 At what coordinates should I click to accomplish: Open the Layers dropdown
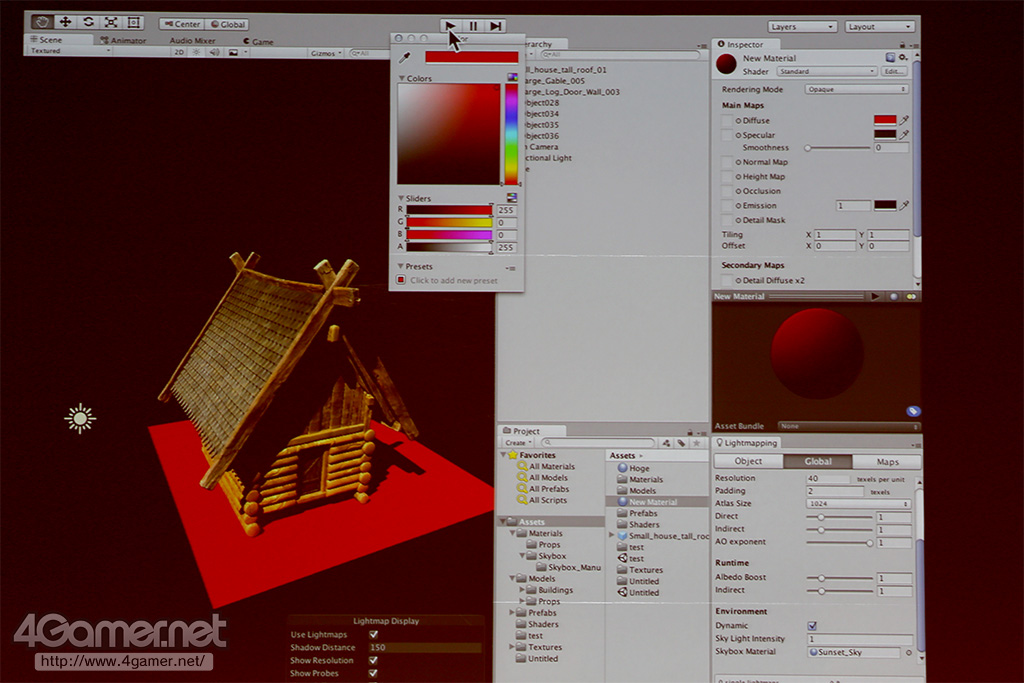[802, 27]
